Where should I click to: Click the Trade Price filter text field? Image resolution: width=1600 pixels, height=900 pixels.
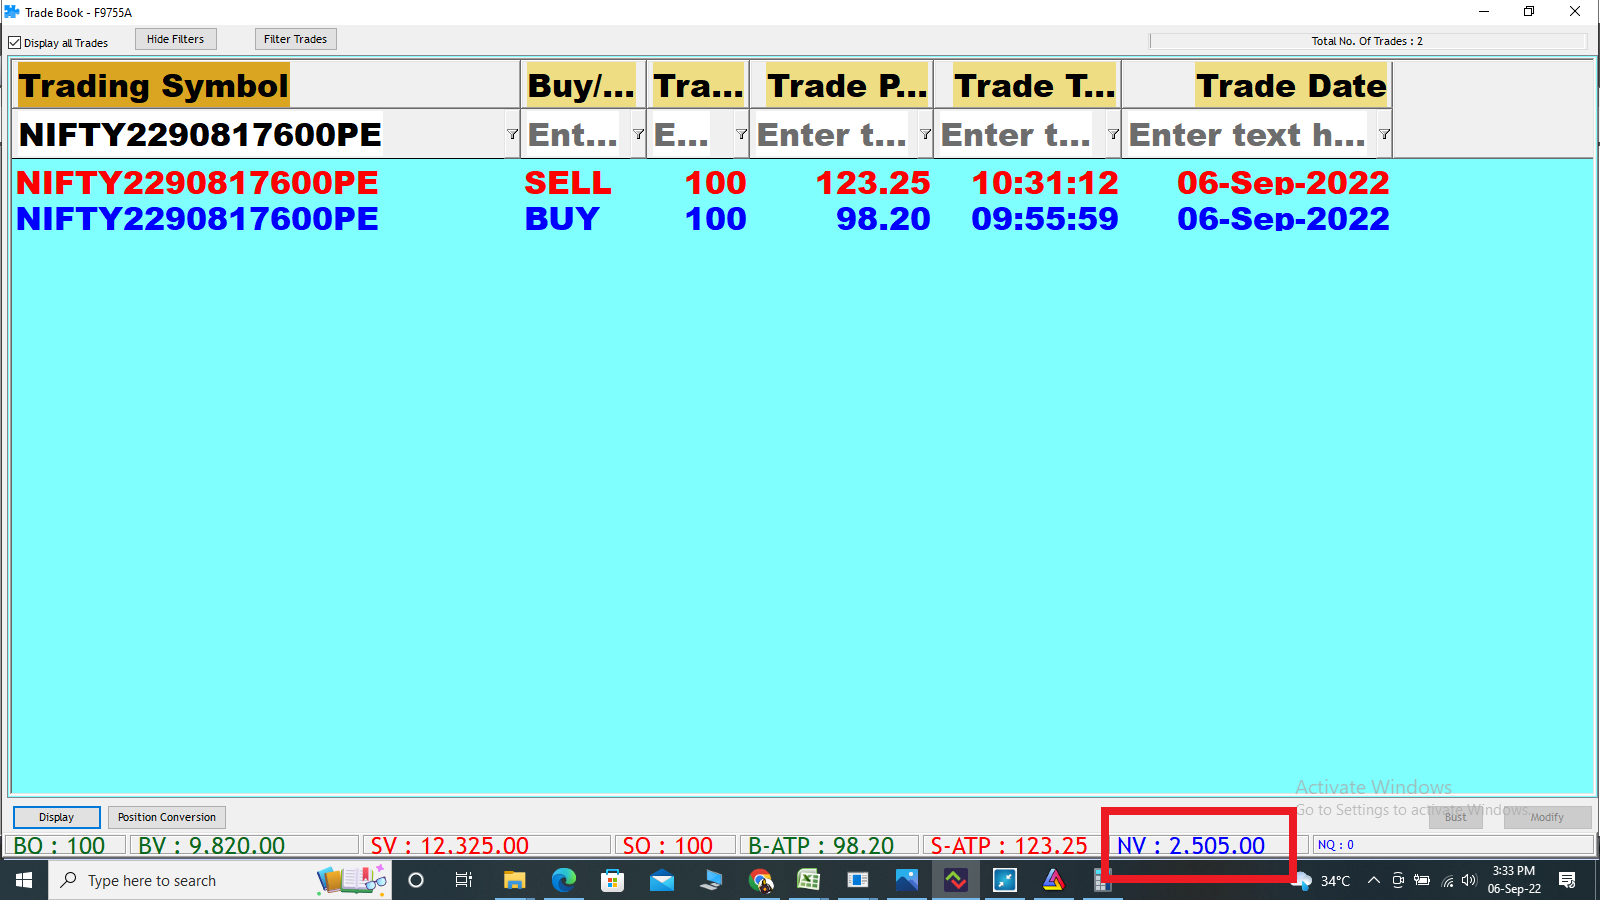835,134
